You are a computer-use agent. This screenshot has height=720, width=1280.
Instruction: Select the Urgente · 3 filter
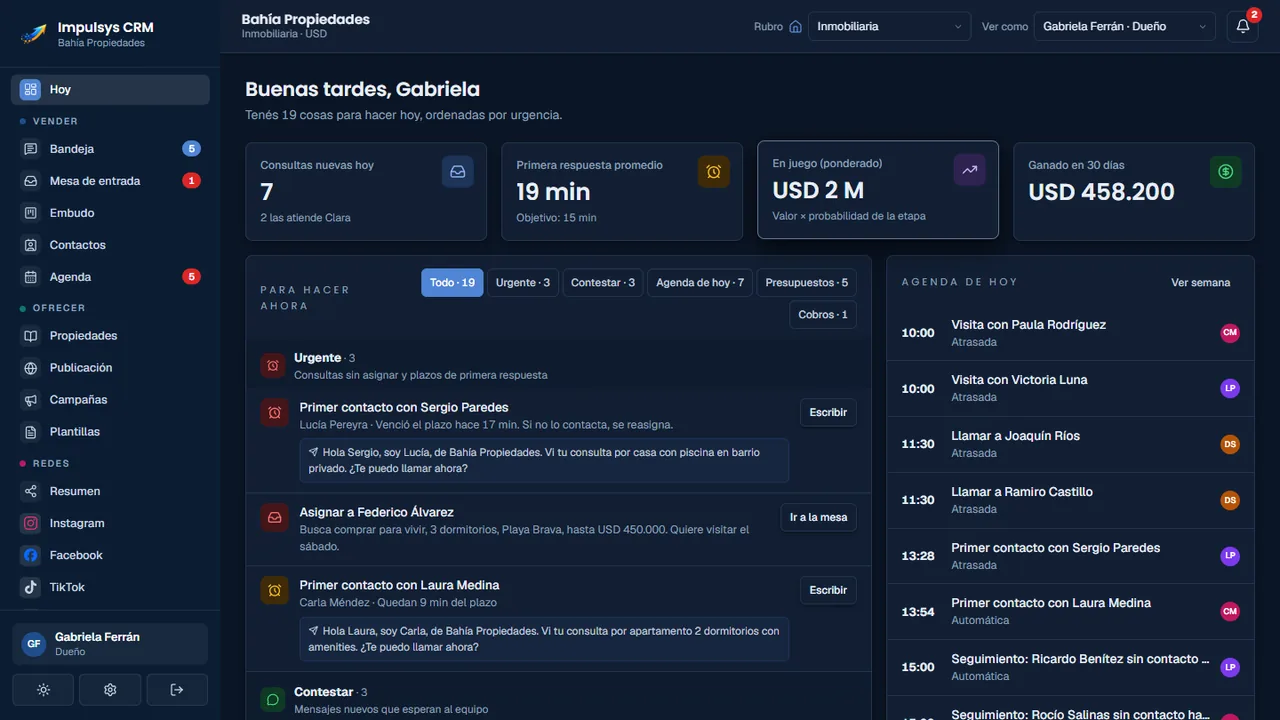coord(523,283)
